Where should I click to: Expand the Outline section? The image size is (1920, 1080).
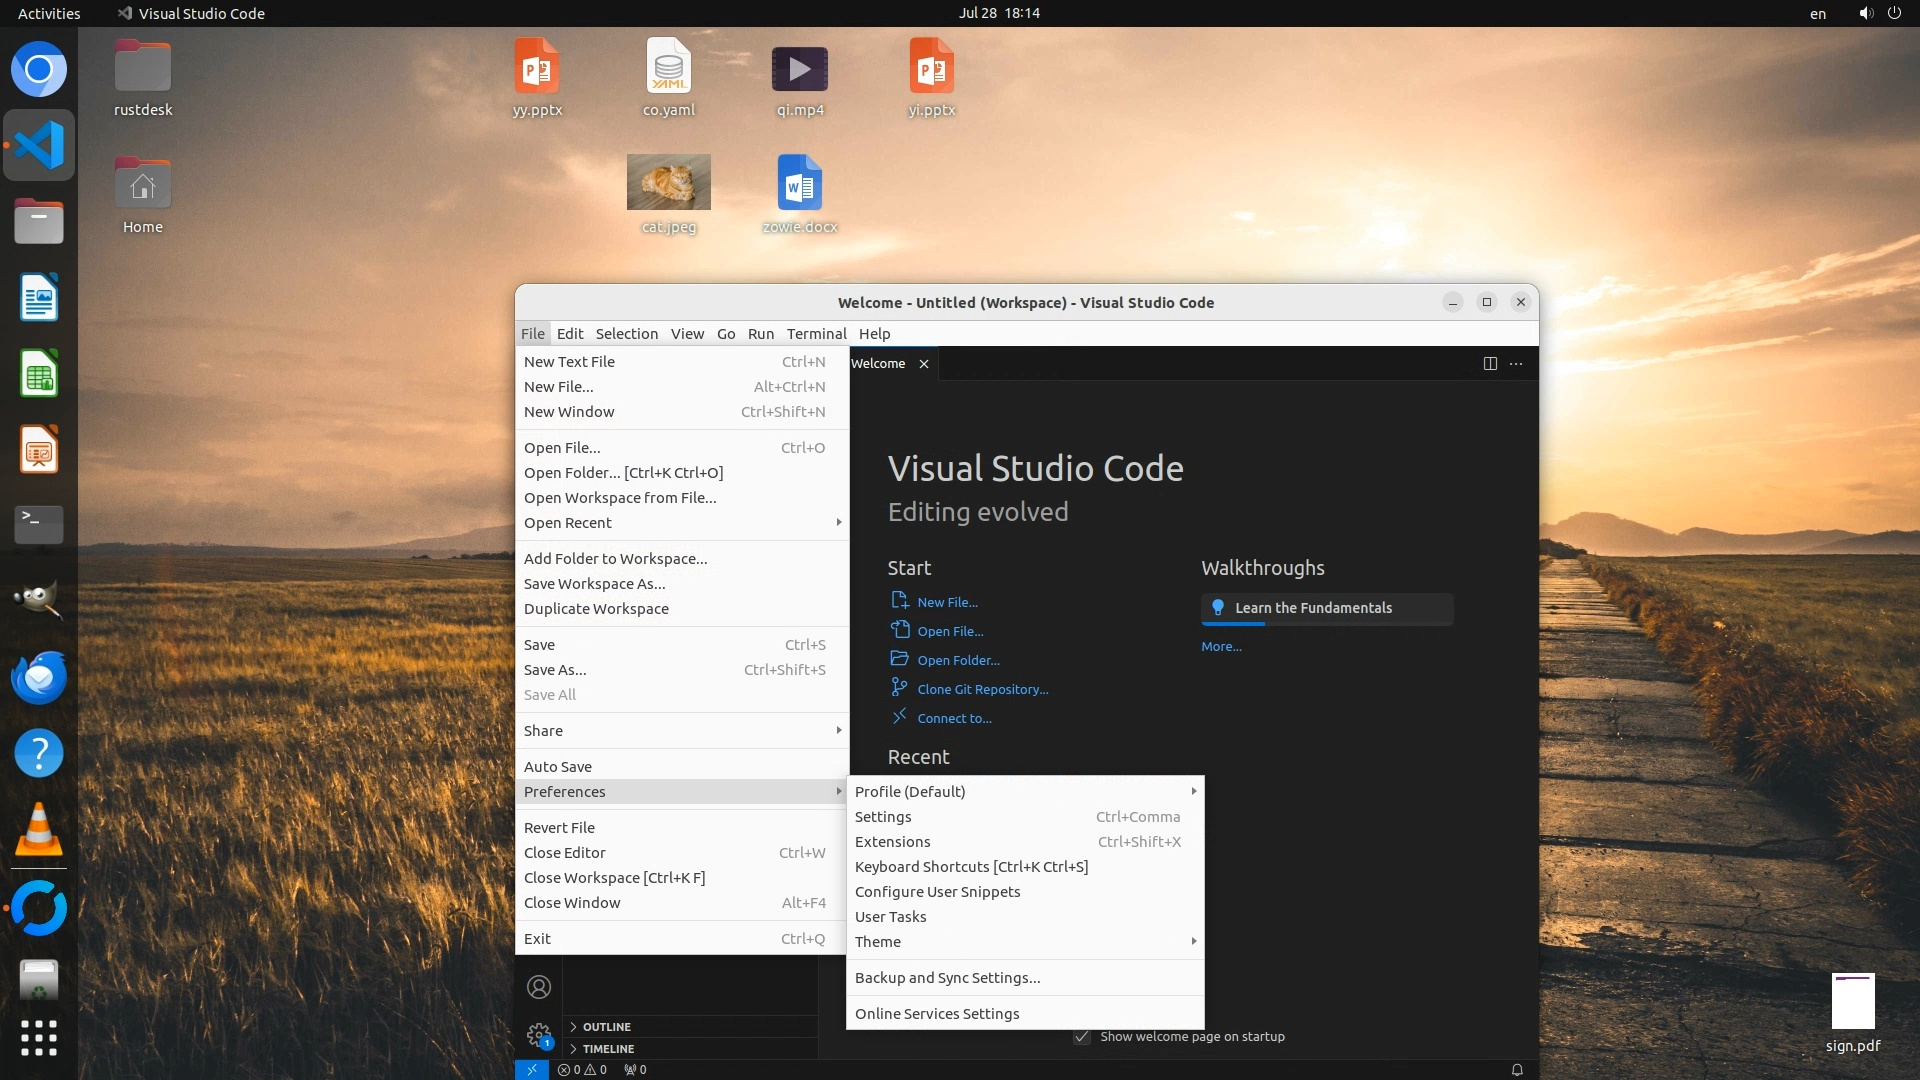click(x=606, y=1026)
